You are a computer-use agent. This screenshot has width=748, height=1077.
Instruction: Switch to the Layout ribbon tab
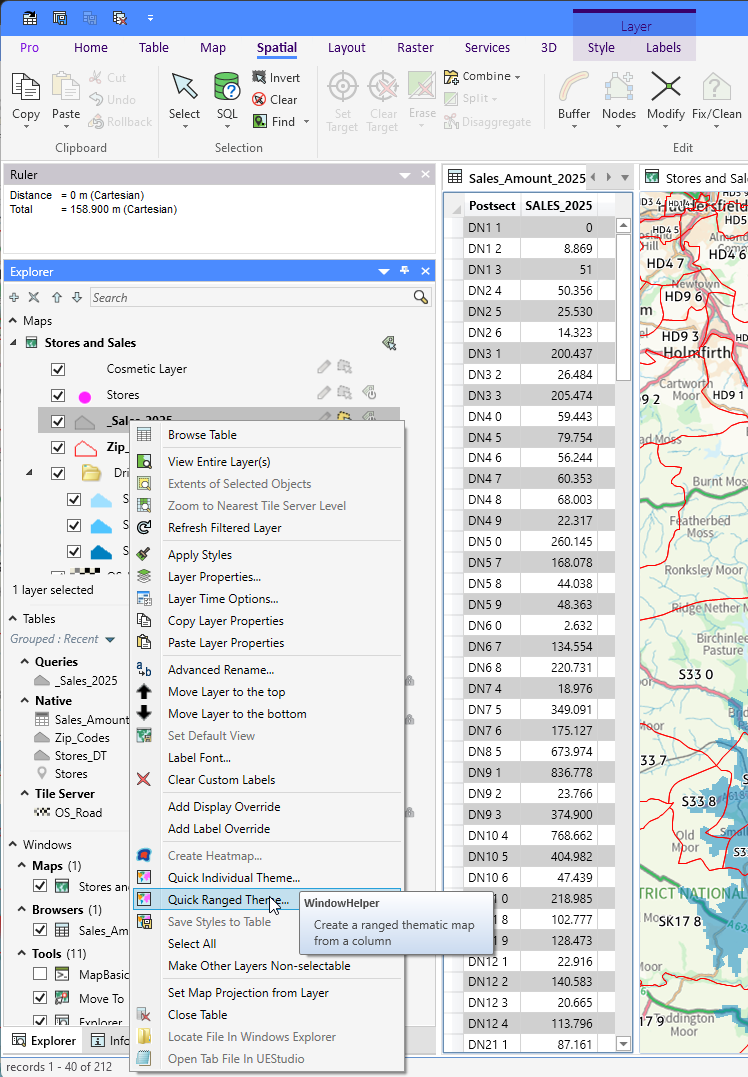[x=346, y=47]
